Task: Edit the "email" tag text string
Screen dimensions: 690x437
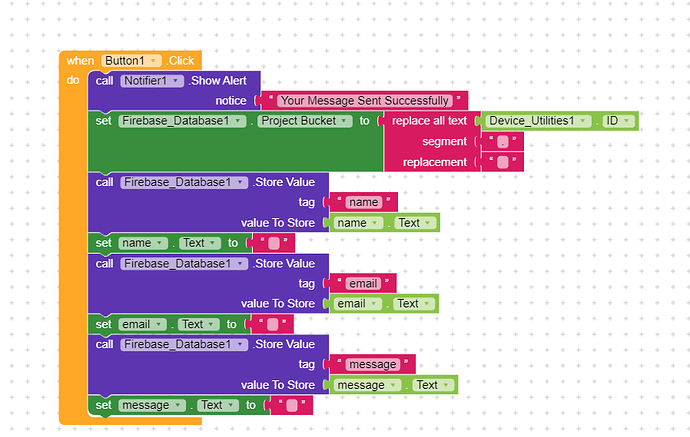Action: click(x=363, y=284)
